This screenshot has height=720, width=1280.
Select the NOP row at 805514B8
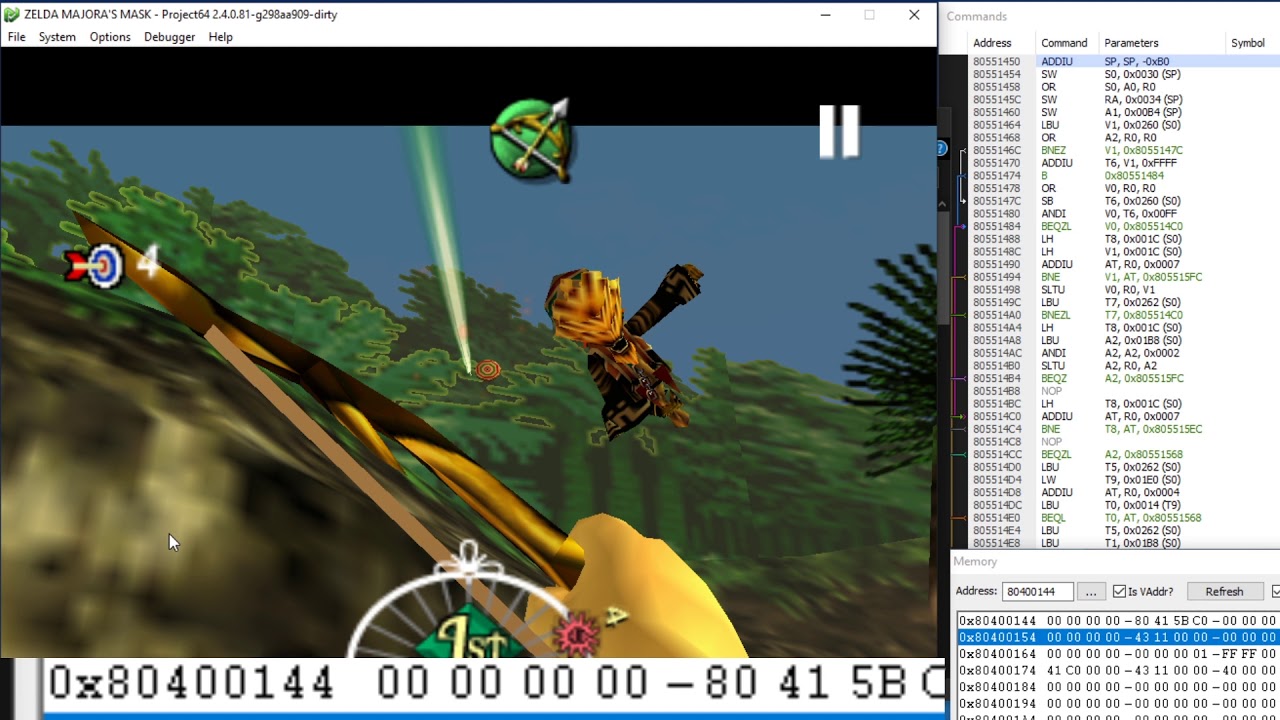(1125, 391)
